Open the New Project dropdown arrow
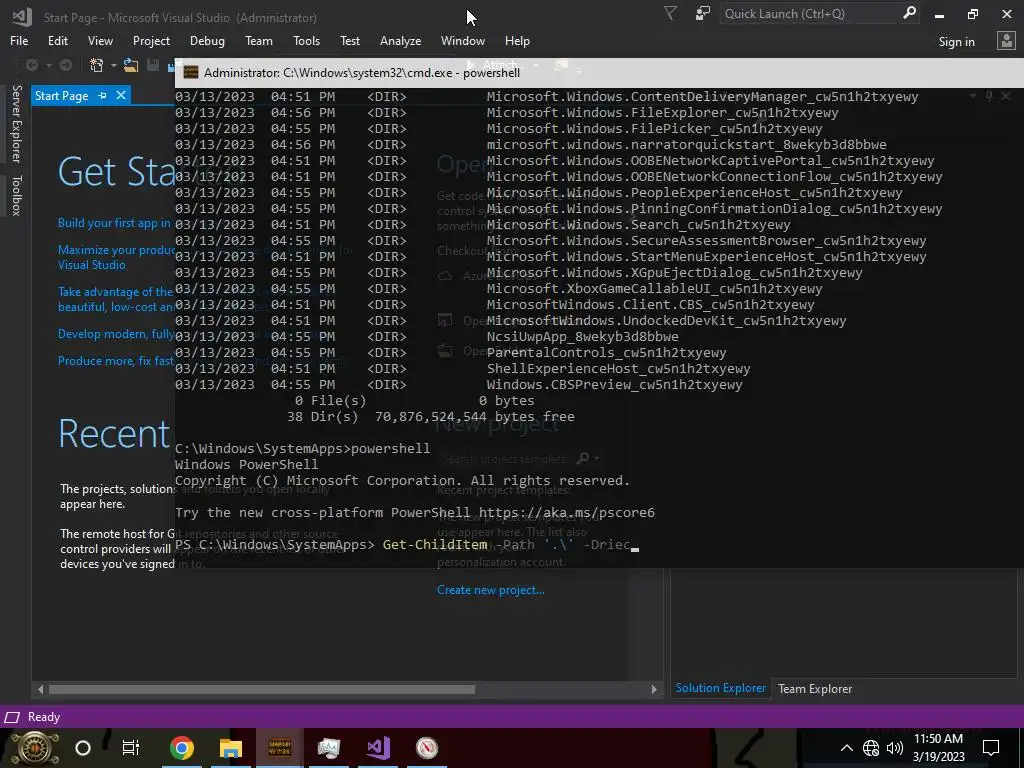 [113, 65]
